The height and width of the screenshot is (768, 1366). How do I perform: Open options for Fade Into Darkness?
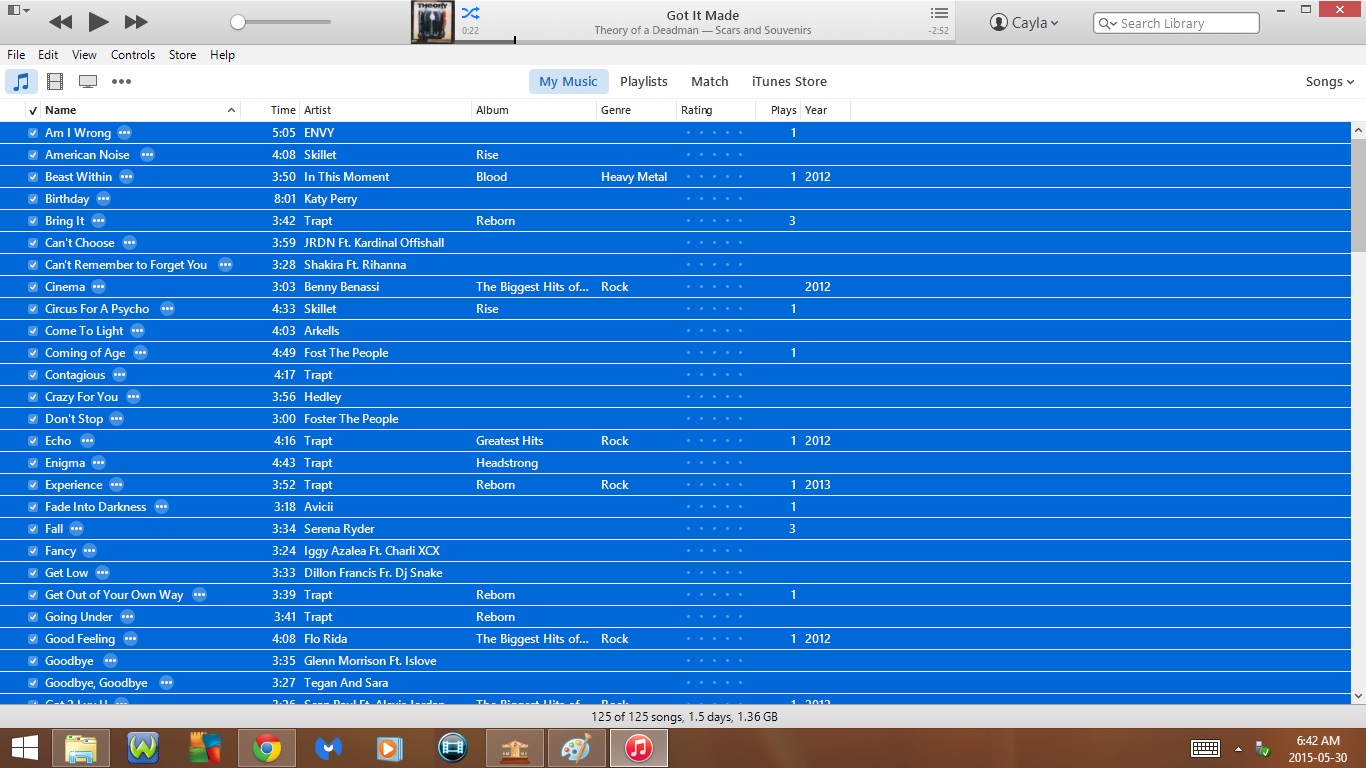pyautogui.click(x=161, y=507)
